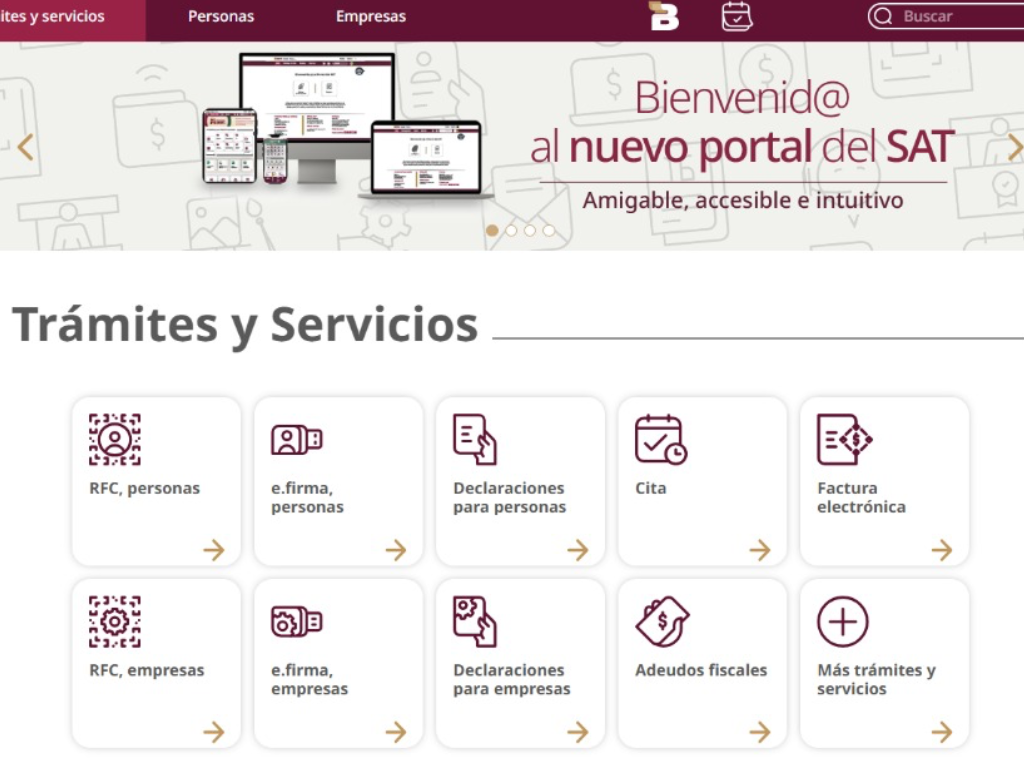
Task: Click the arrow on Adeudos fiscales card
Action: [x=760, y=732]
